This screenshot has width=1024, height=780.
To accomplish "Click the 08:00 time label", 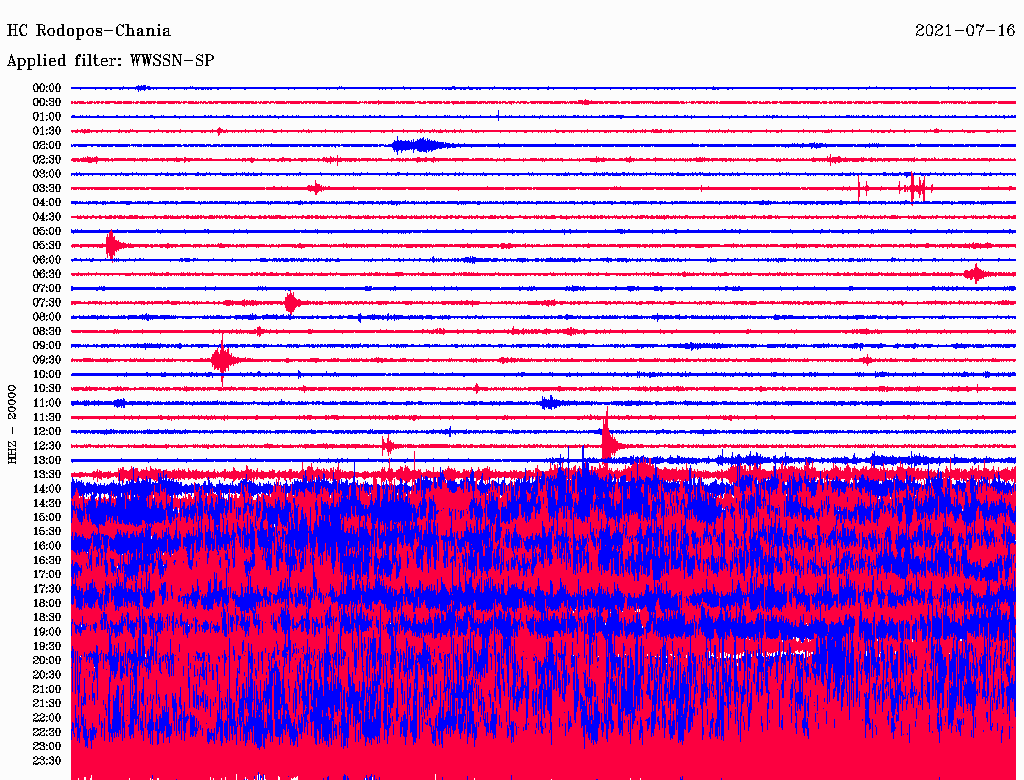I will 47,317.
